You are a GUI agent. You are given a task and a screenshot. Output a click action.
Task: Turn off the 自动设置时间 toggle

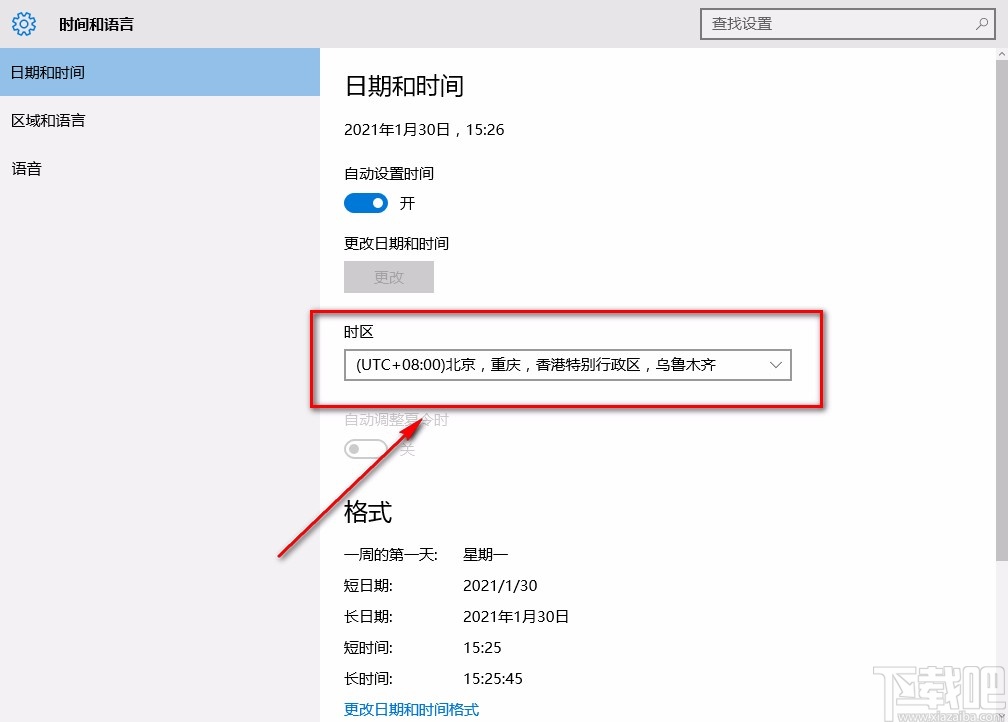[x=365, y=202]
